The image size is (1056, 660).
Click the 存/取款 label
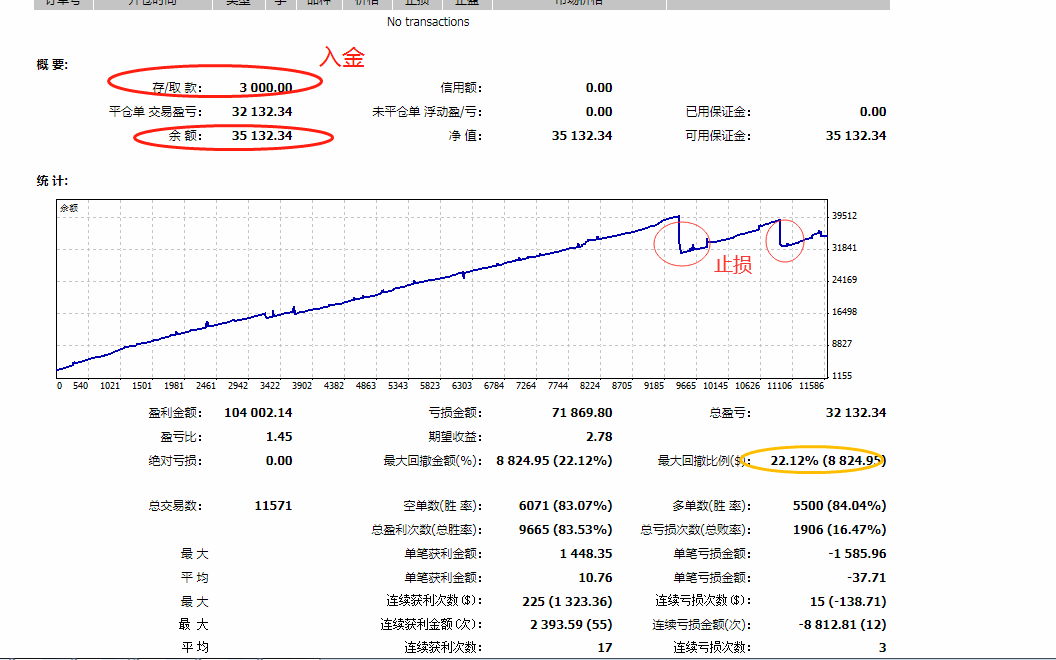click(177, 88)
